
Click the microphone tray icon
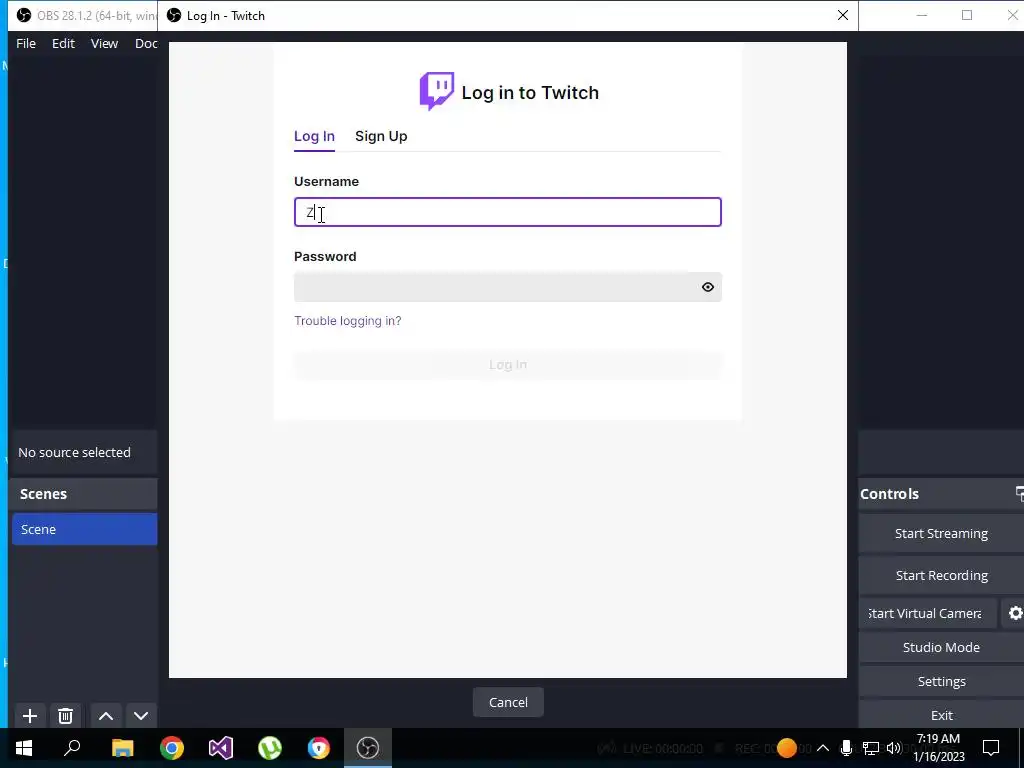846,748
